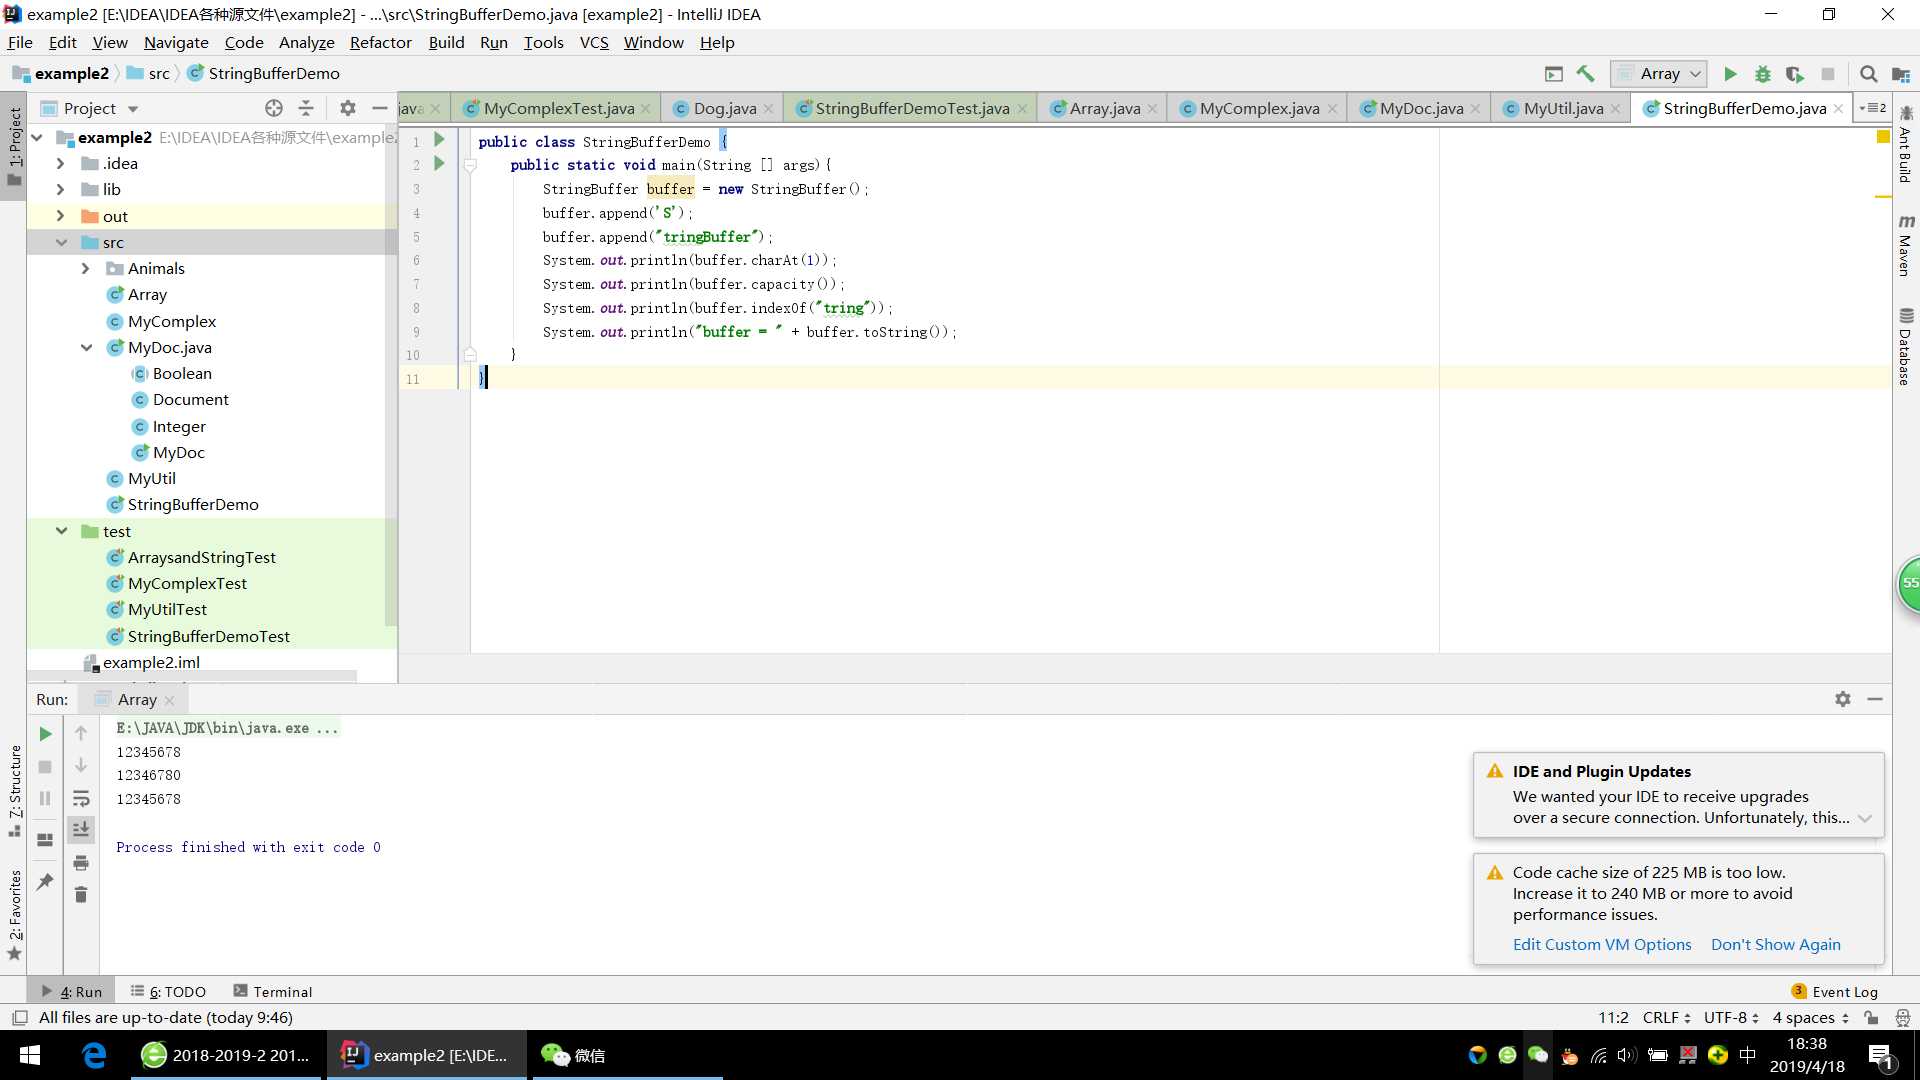Select StringBufferDemoTest in the project tree
1920x1080 pixels.
[x=208, y=636]
